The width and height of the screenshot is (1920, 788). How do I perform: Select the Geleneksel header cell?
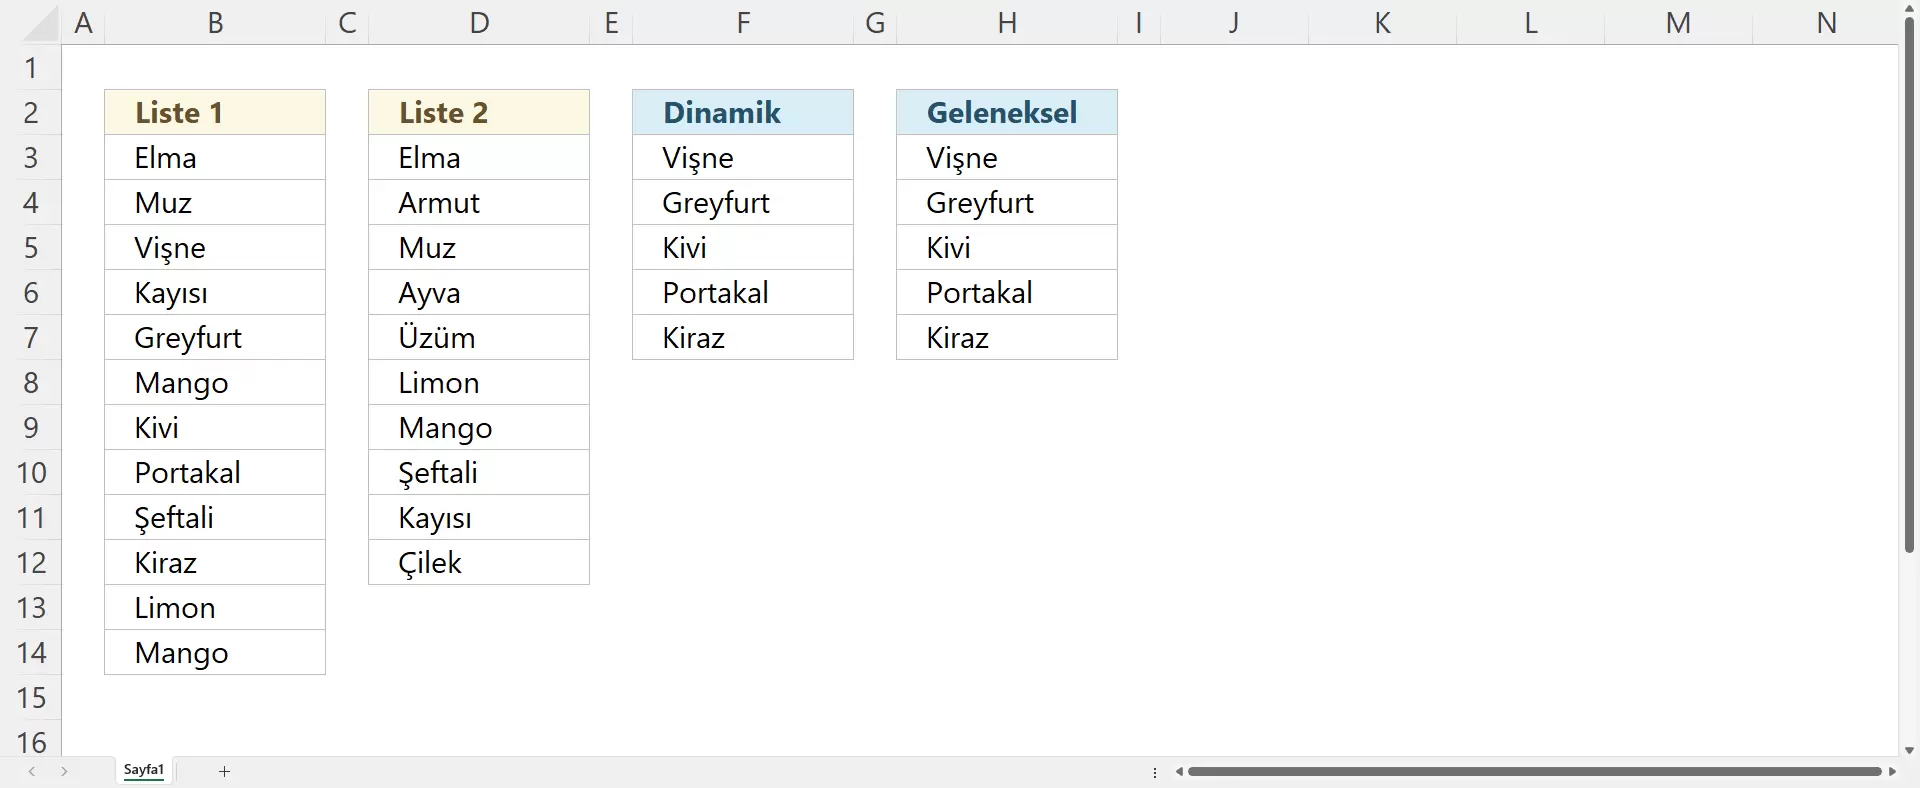tap(1007, 112)
